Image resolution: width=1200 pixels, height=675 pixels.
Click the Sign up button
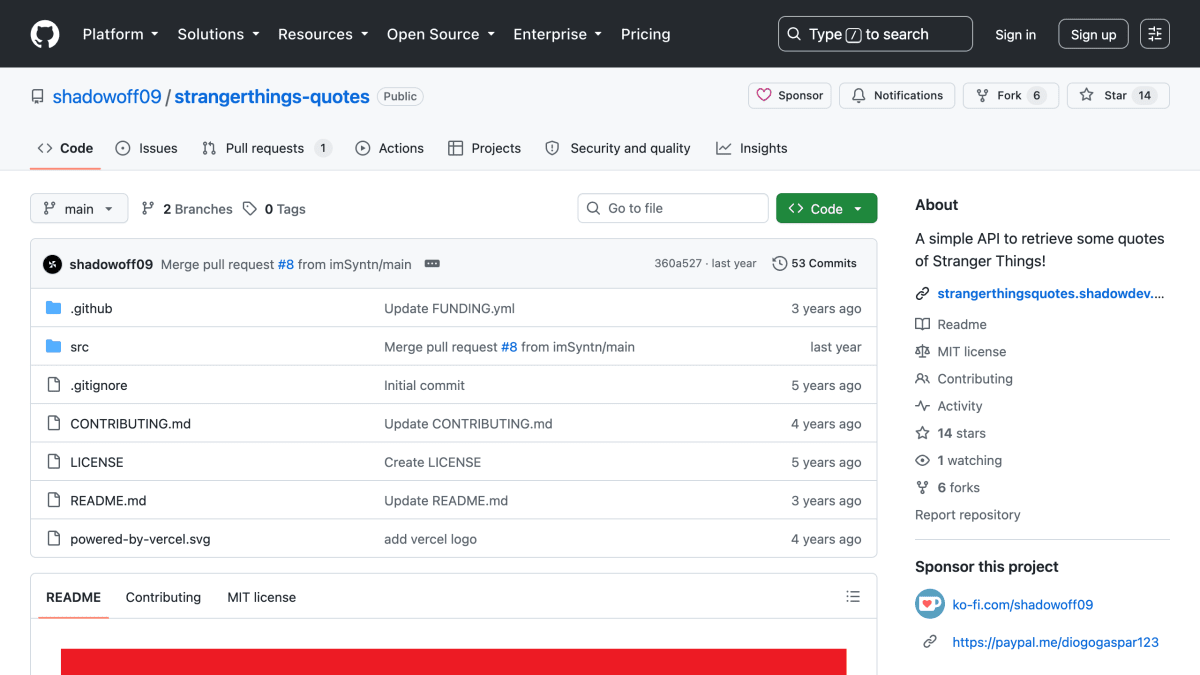(1093, 34)
